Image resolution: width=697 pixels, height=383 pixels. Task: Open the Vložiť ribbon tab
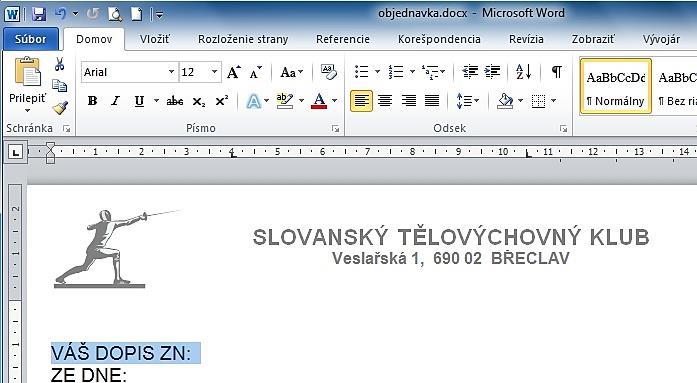tap(154, 39)
